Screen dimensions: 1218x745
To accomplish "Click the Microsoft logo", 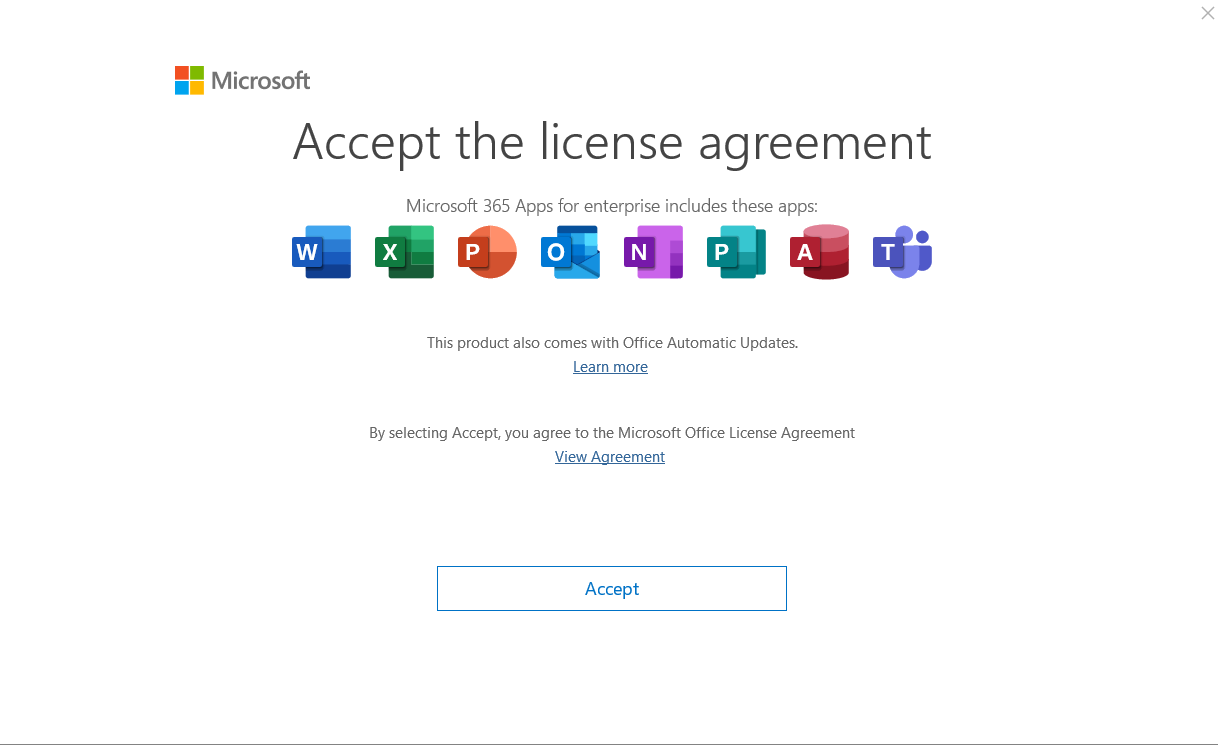I will pyautogui.click(x=243, y=81).
